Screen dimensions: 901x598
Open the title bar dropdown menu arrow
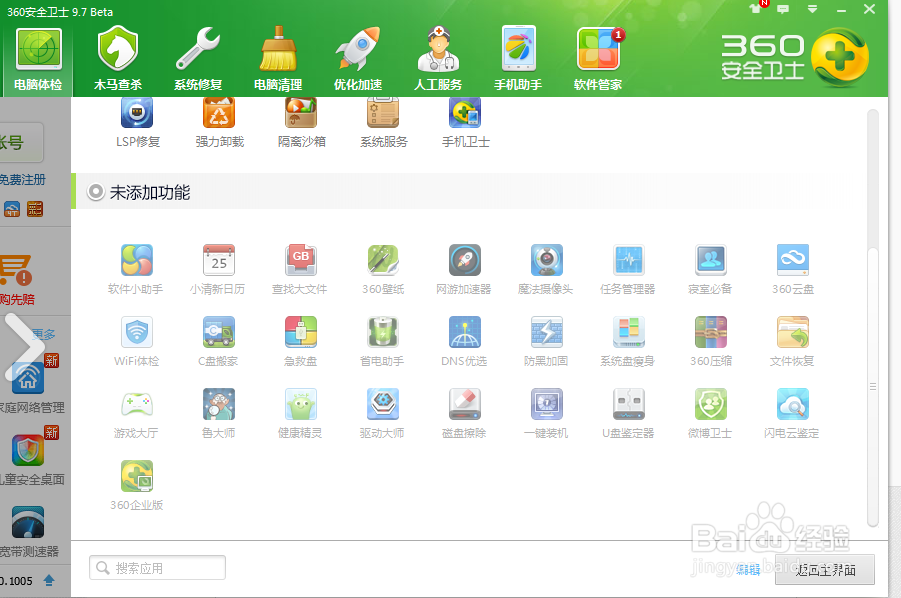[813, 9]
